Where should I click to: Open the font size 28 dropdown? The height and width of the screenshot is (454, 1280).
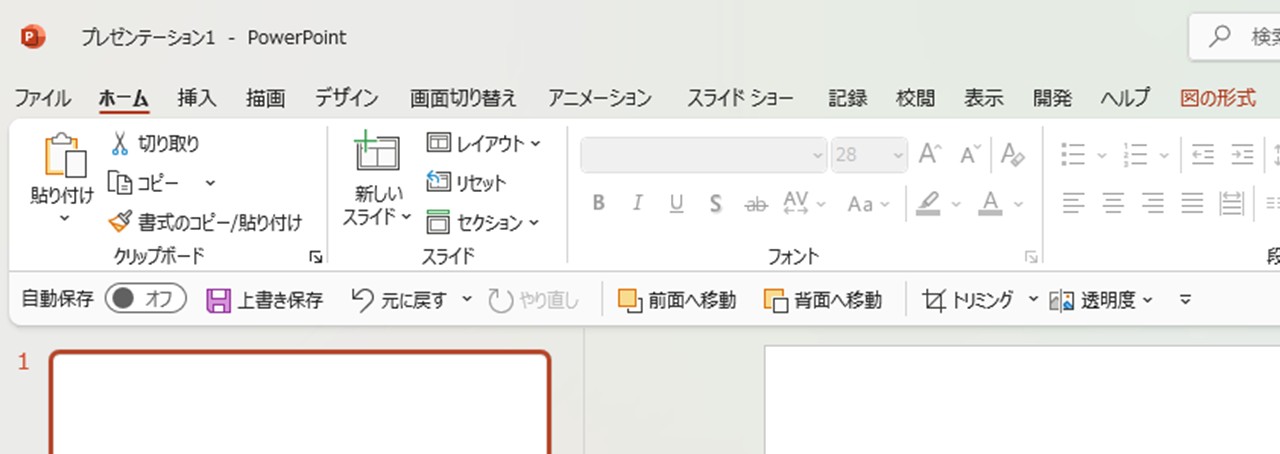[x=896, y=155]
